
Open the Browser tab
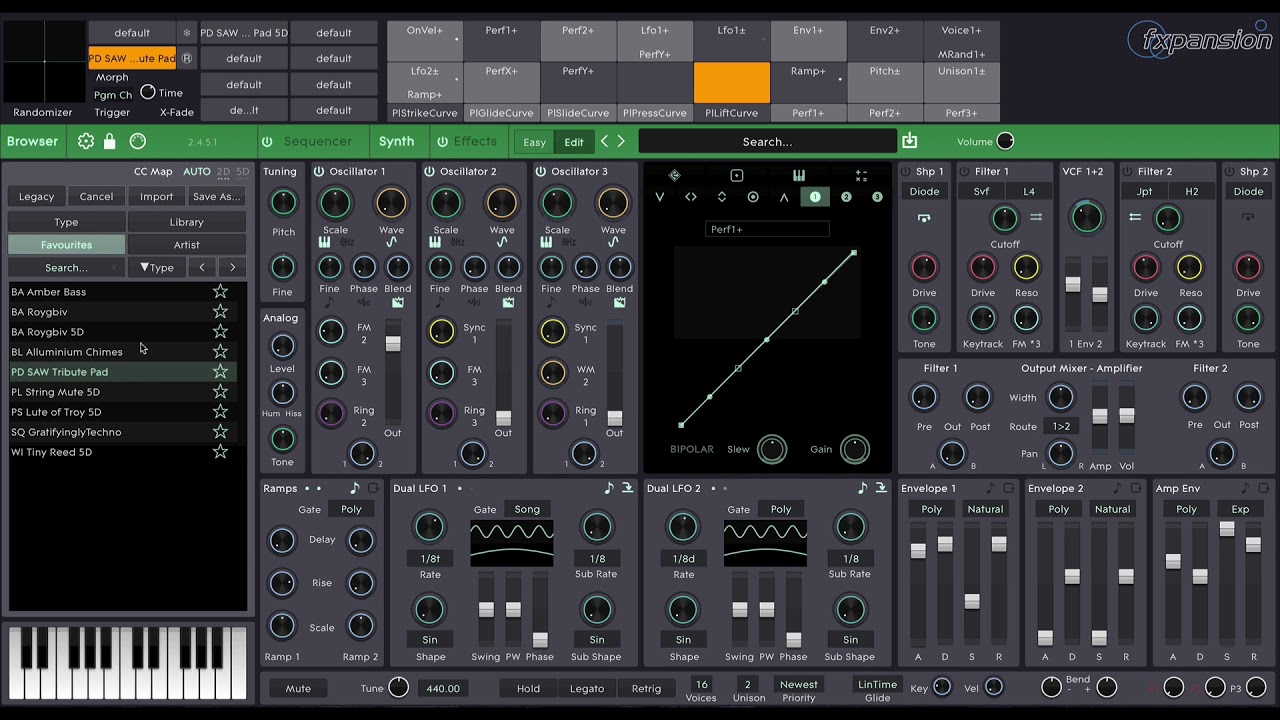33,142
